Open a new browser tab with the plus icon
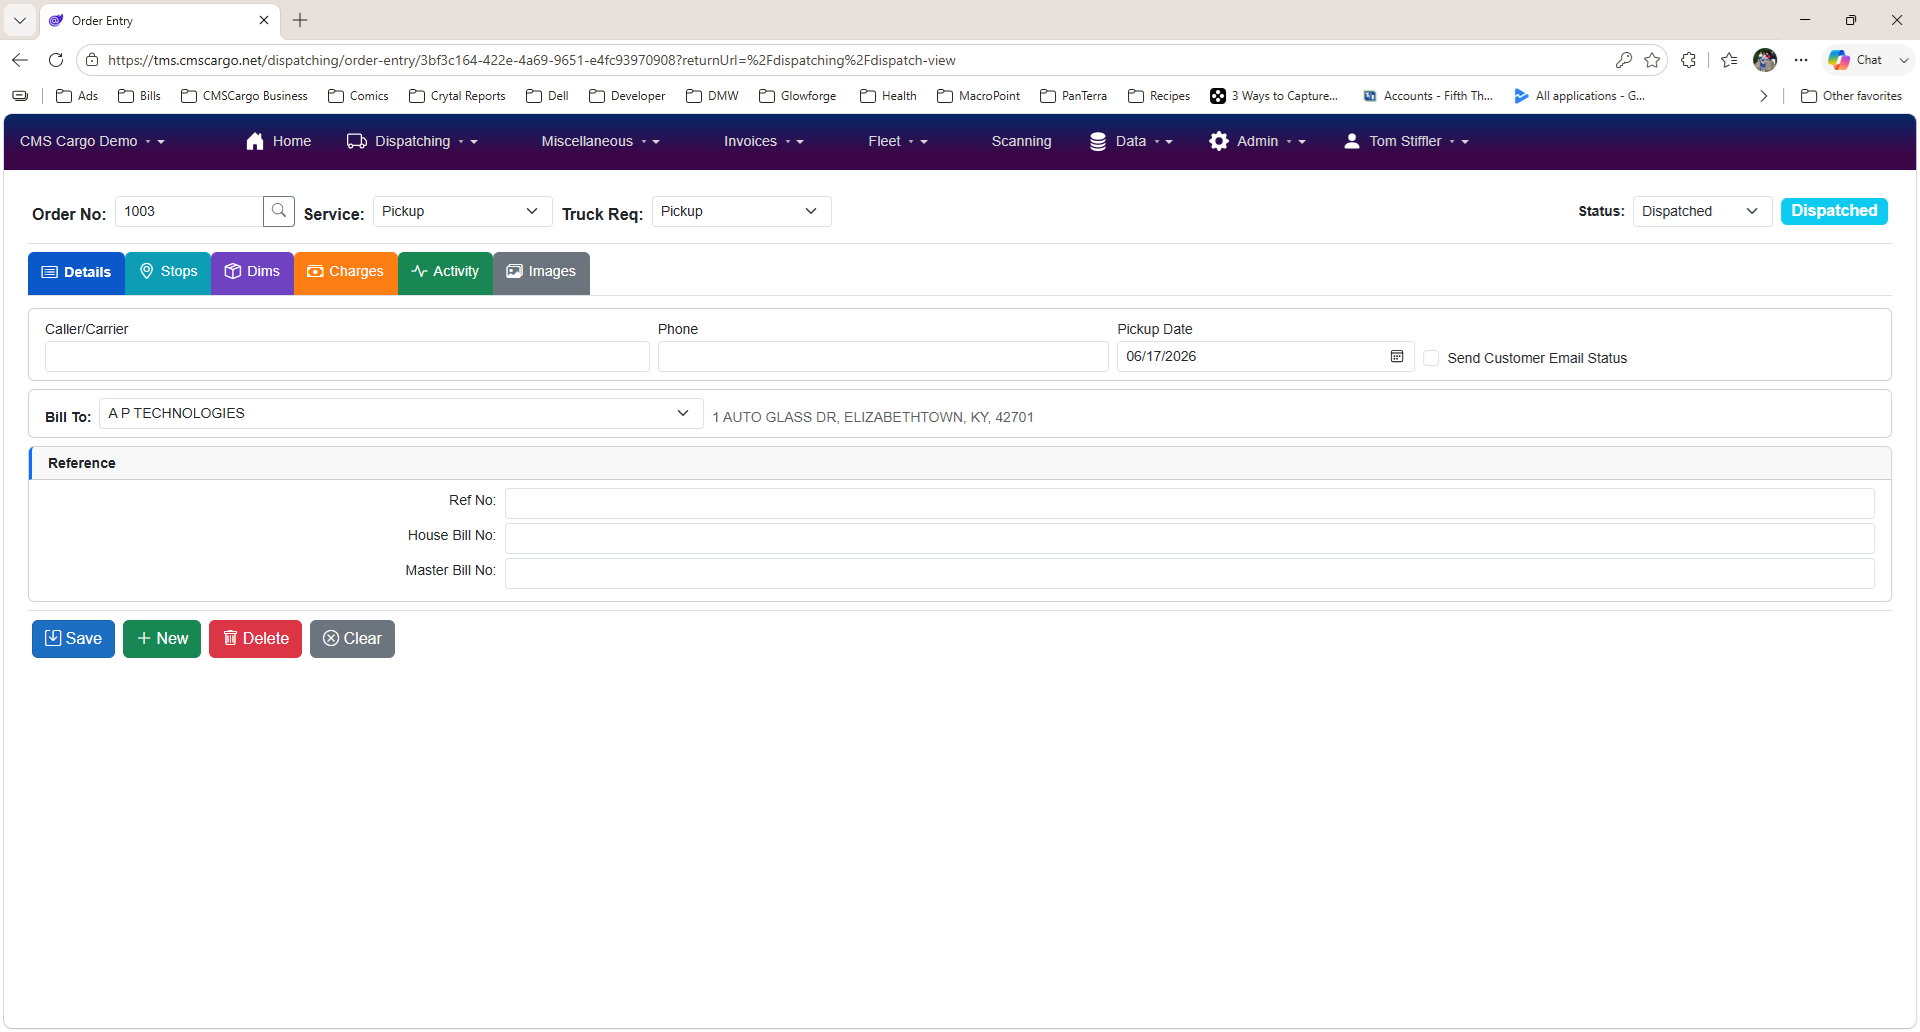 click(300, 20)
